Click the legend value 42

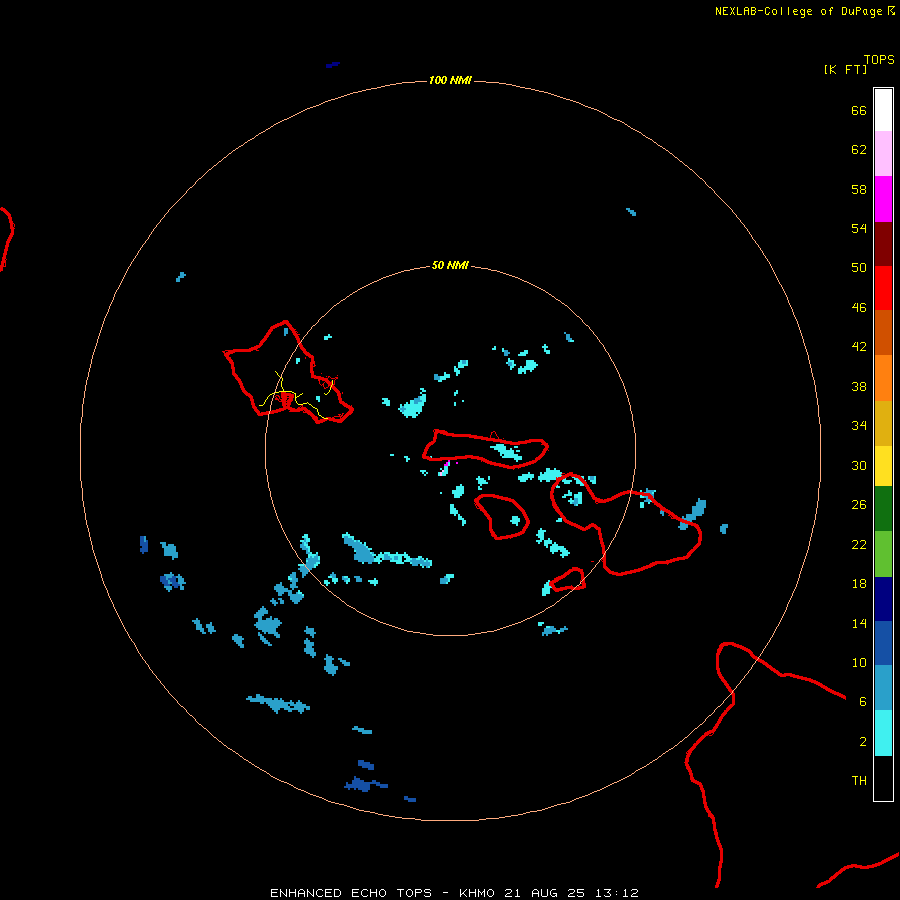coord(859,347)
